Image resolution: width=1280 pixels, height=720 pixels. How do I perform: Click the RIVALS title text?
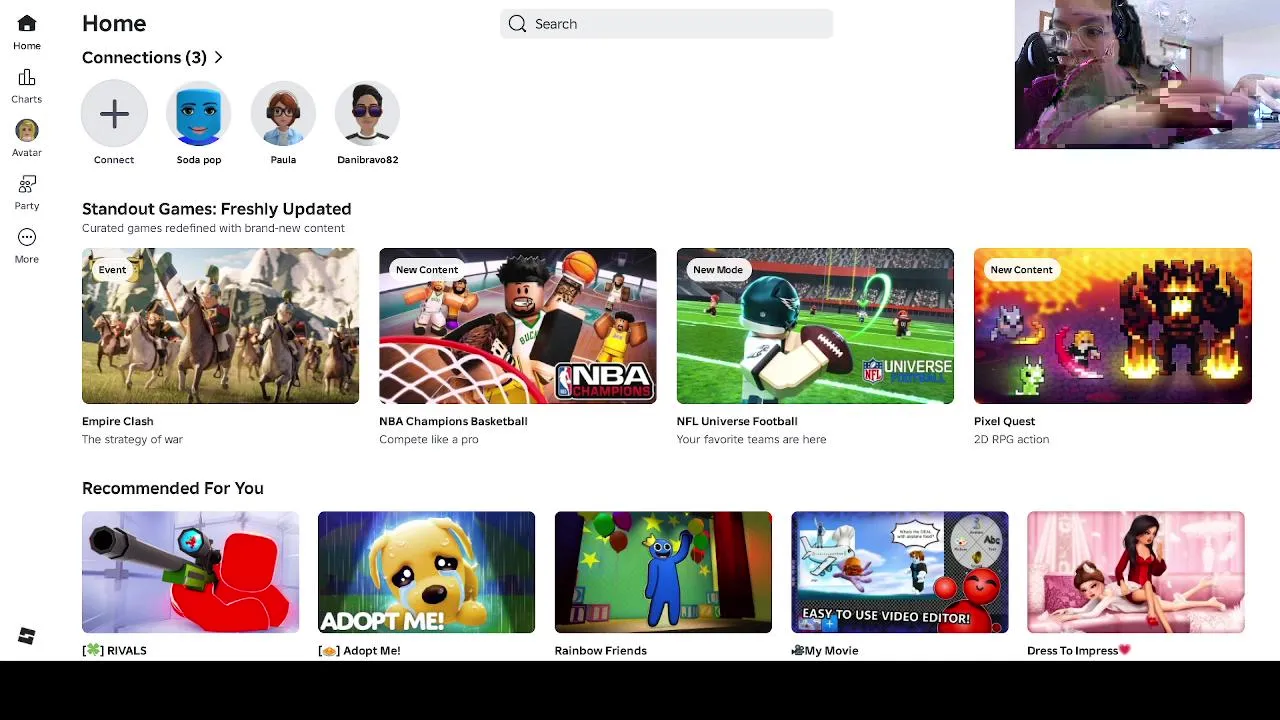tap(114, 650)
